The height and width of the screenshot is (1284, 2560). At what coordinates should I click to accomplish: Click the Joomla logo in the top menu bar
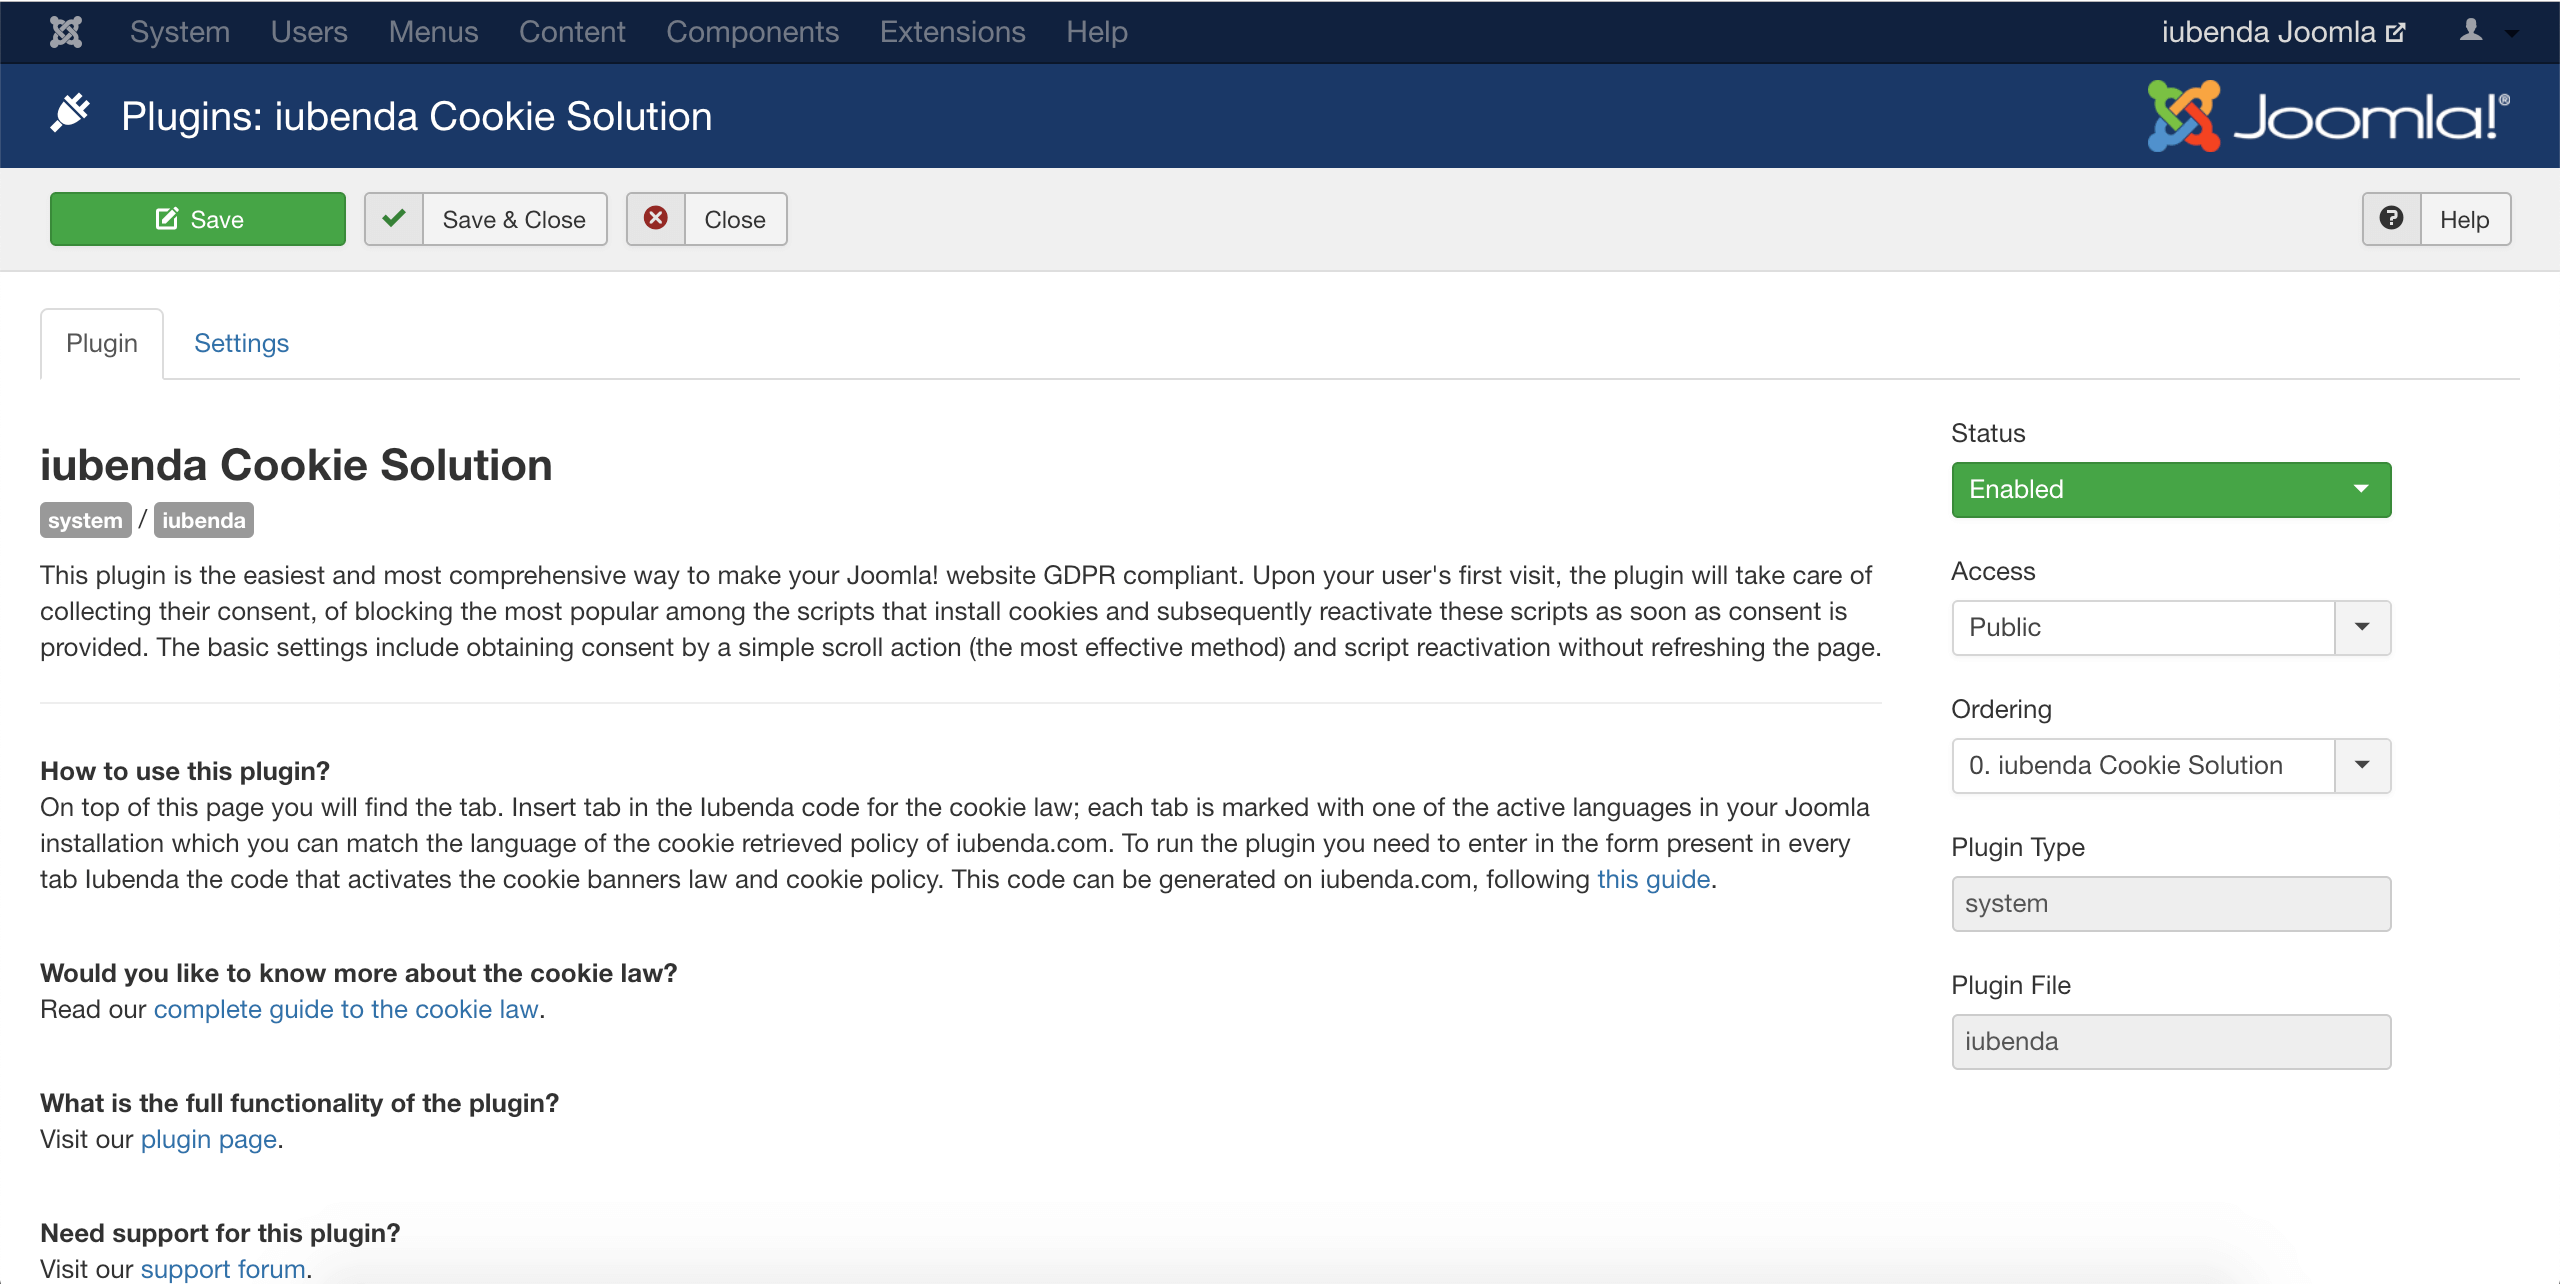click(66, 31)
